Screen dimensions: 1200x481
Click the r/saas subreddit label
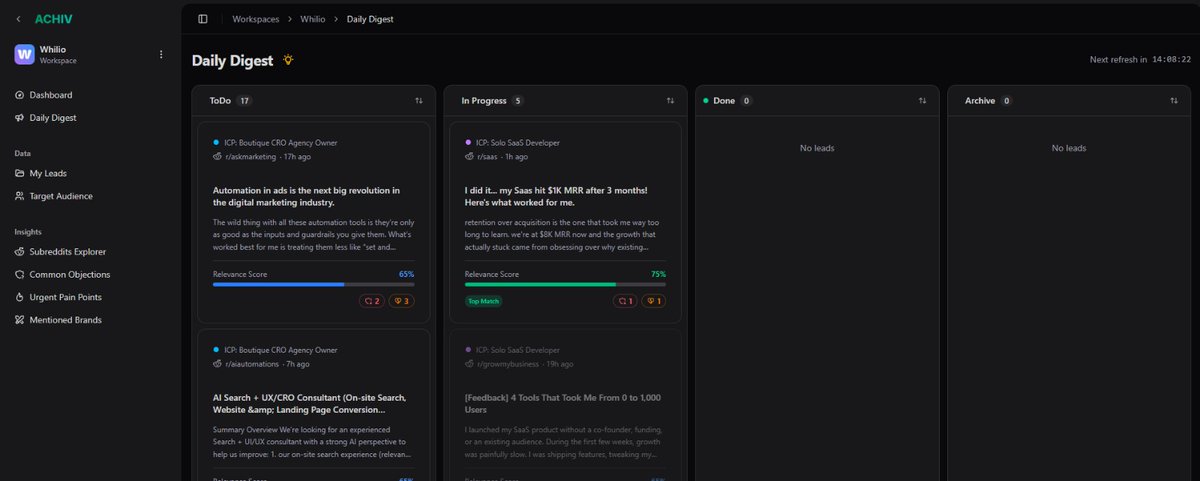tap(489, 157)
